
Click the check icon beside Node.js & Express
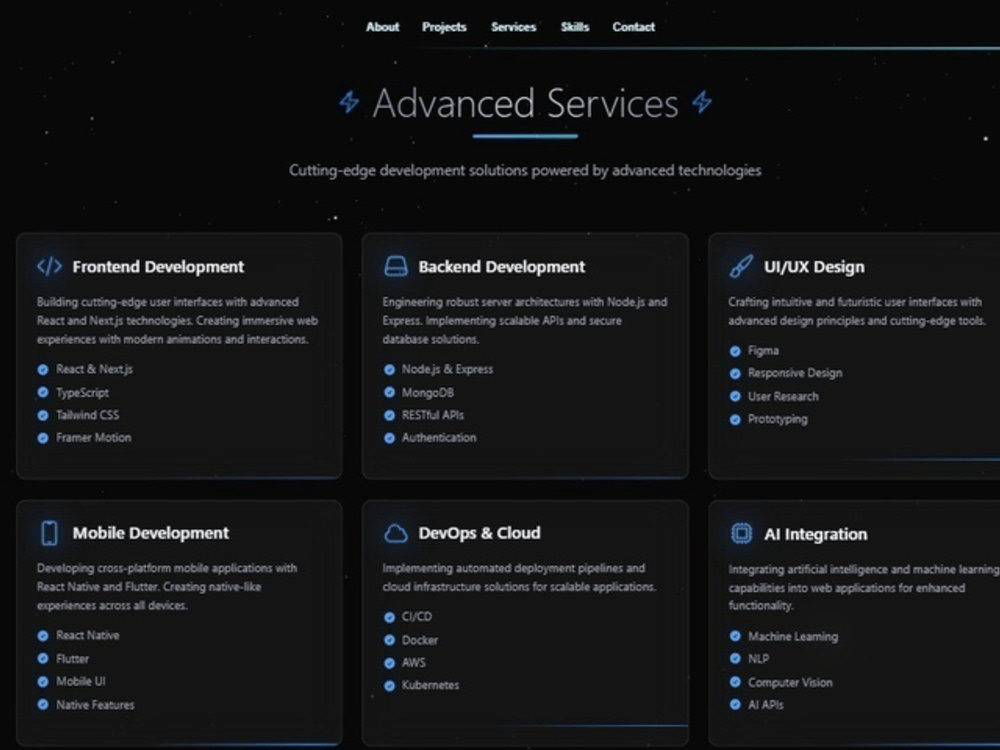tap(389, 369)
